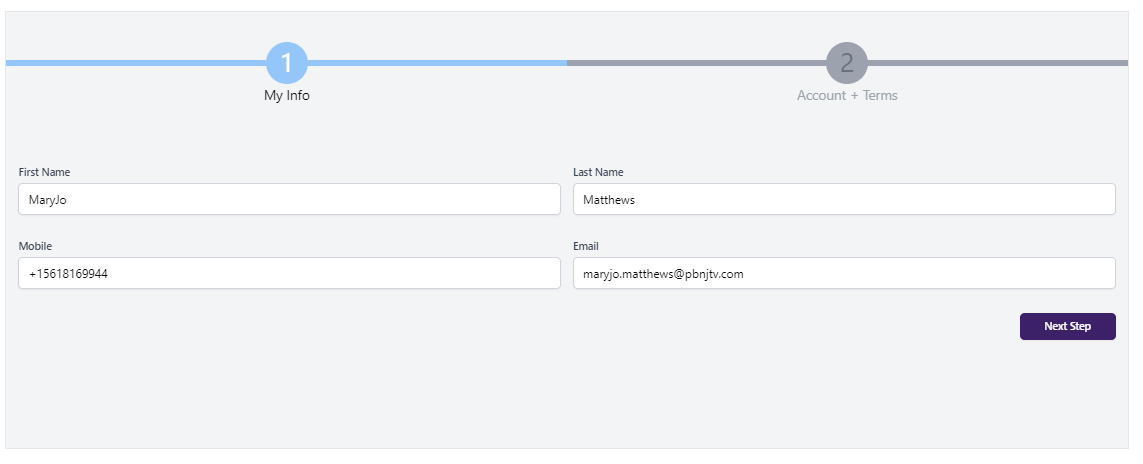
Task: Click the First Name label text
Action: tap(44, 172)
